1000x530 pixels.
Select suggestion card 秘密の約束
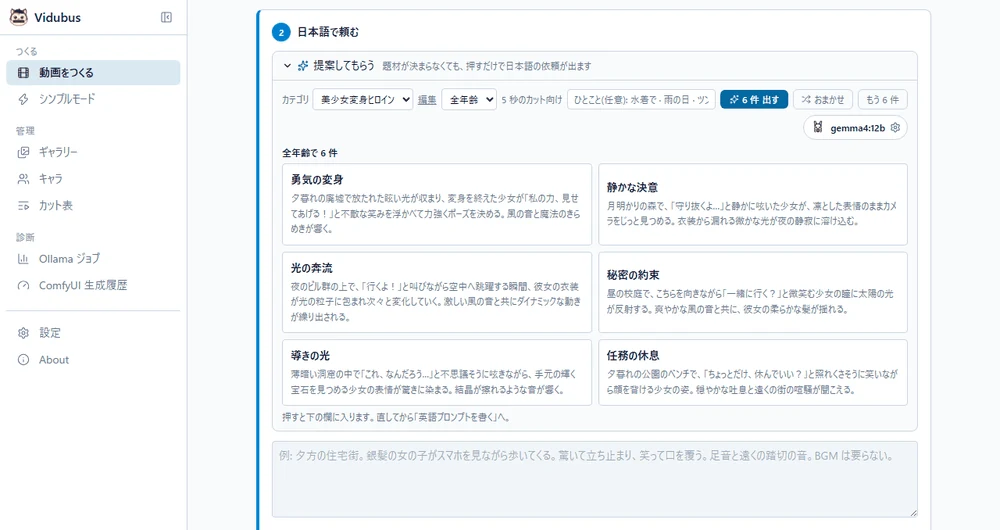[753, 292]
